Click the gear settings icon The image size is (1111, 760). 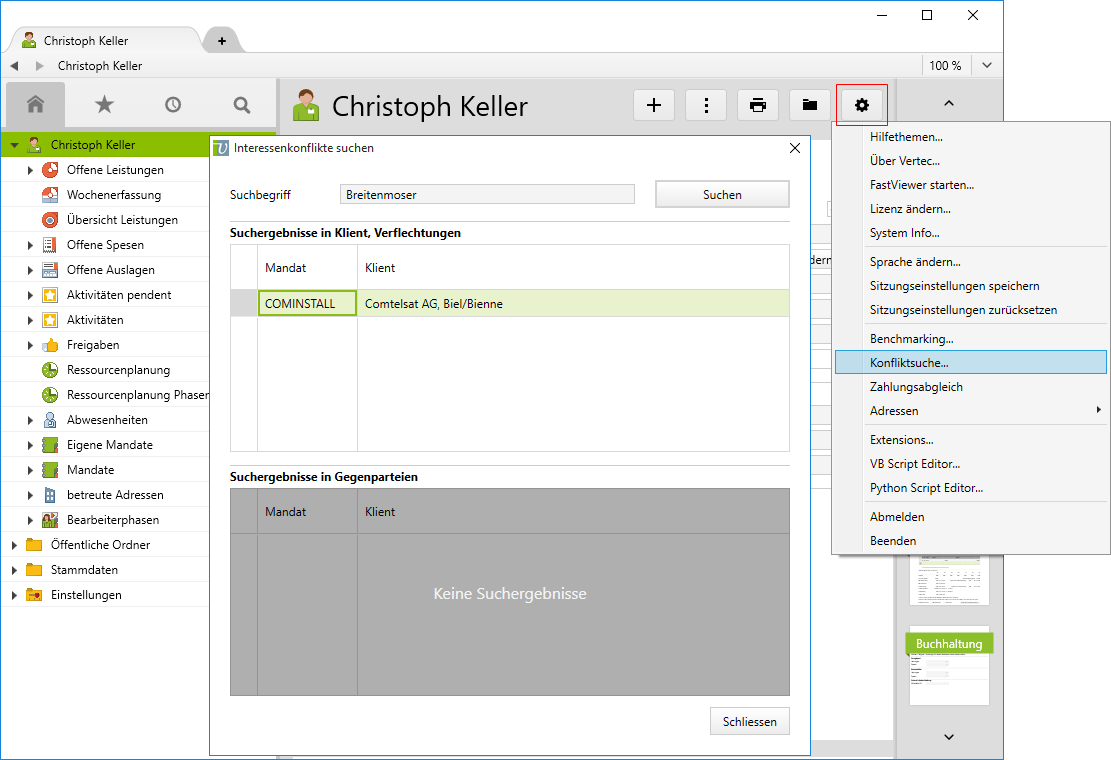point(862,105)
